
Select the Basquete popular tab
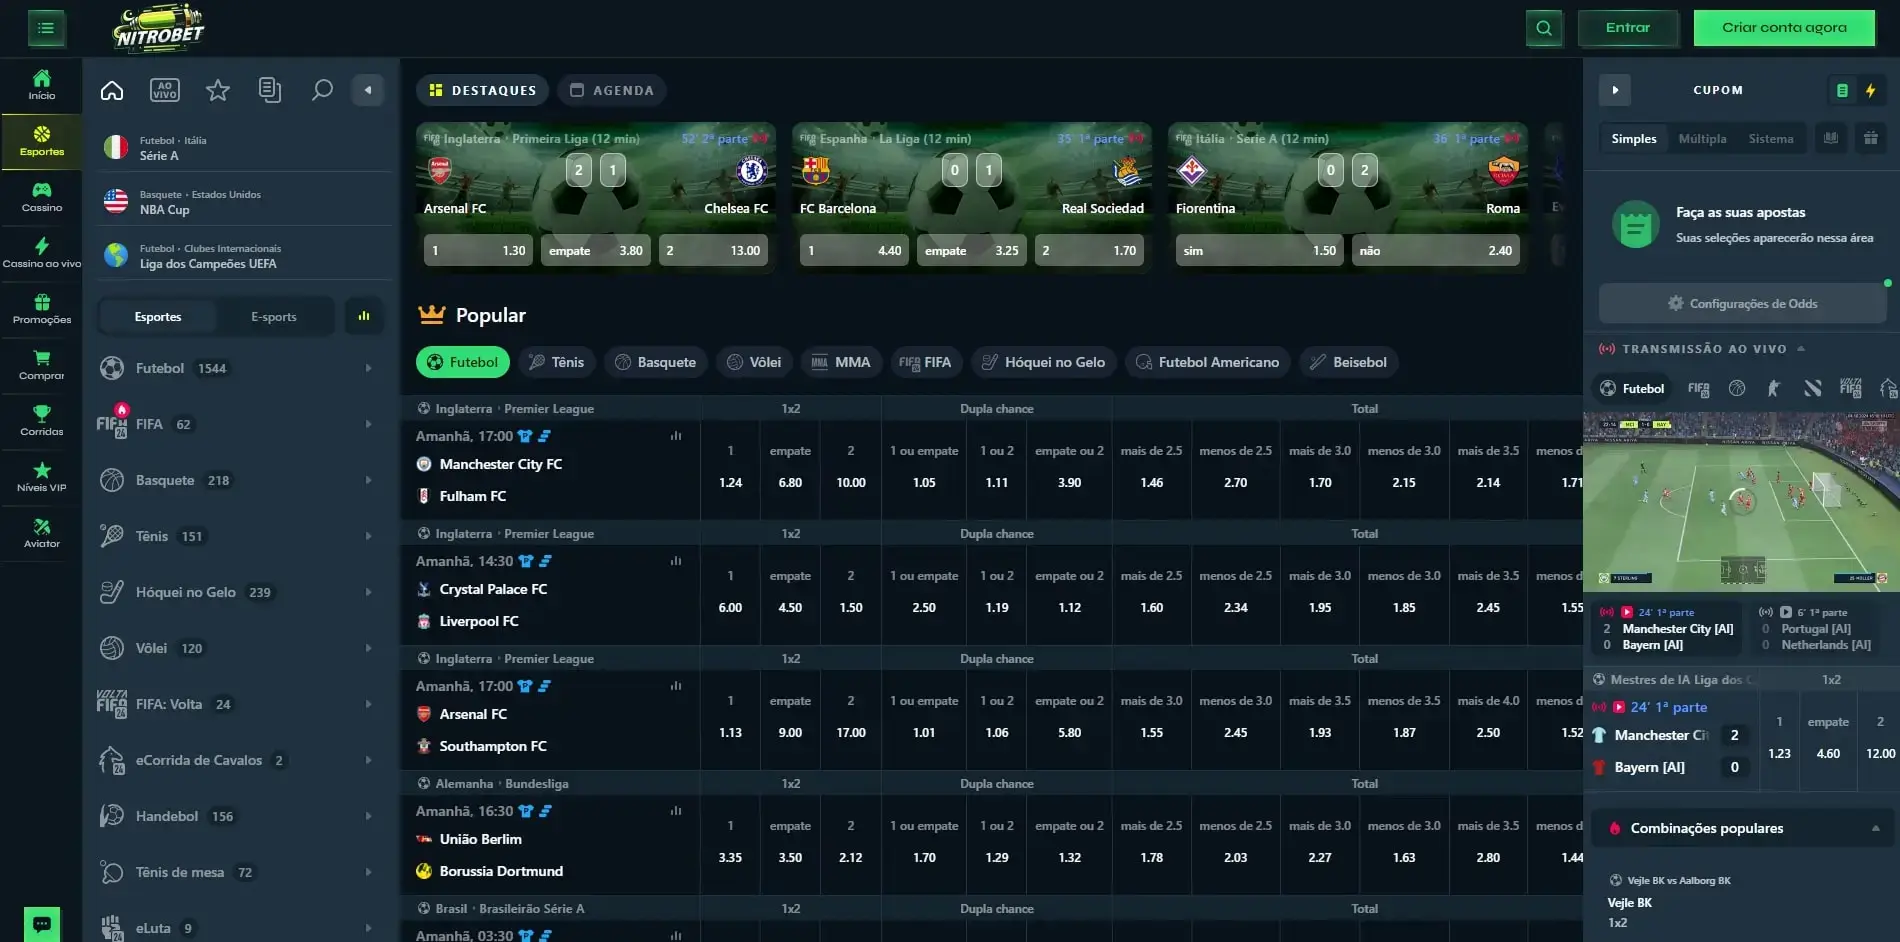pos(655,362)
